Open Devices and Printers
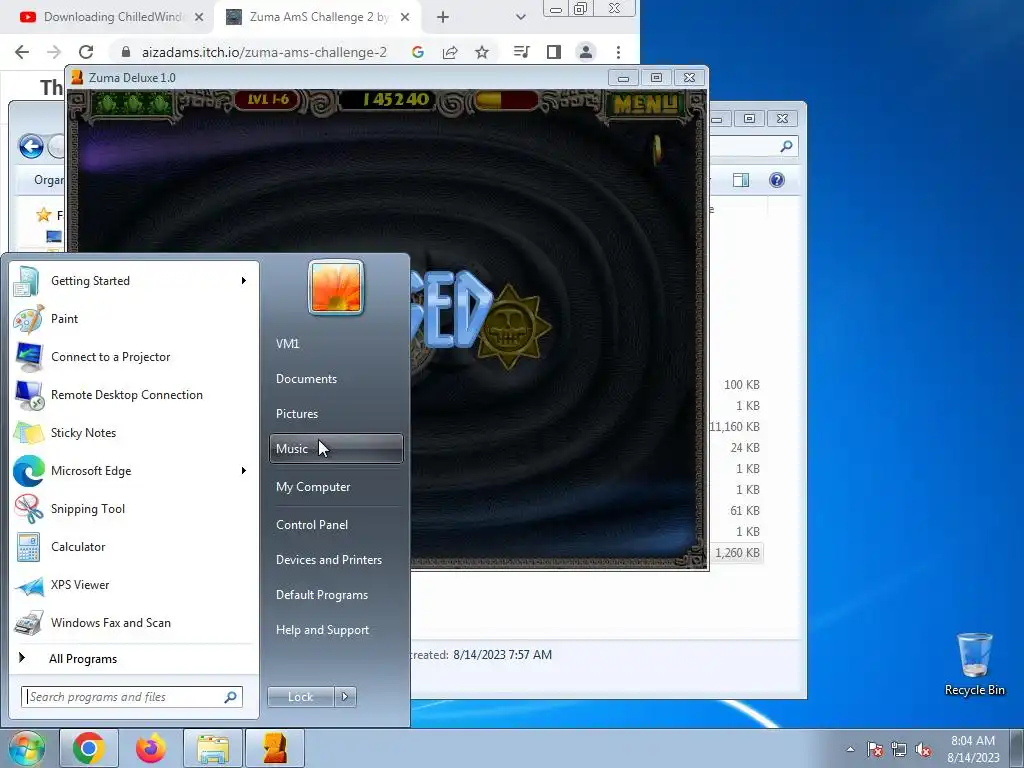The width and height of the screenshot is (1024, 768). 336,560
